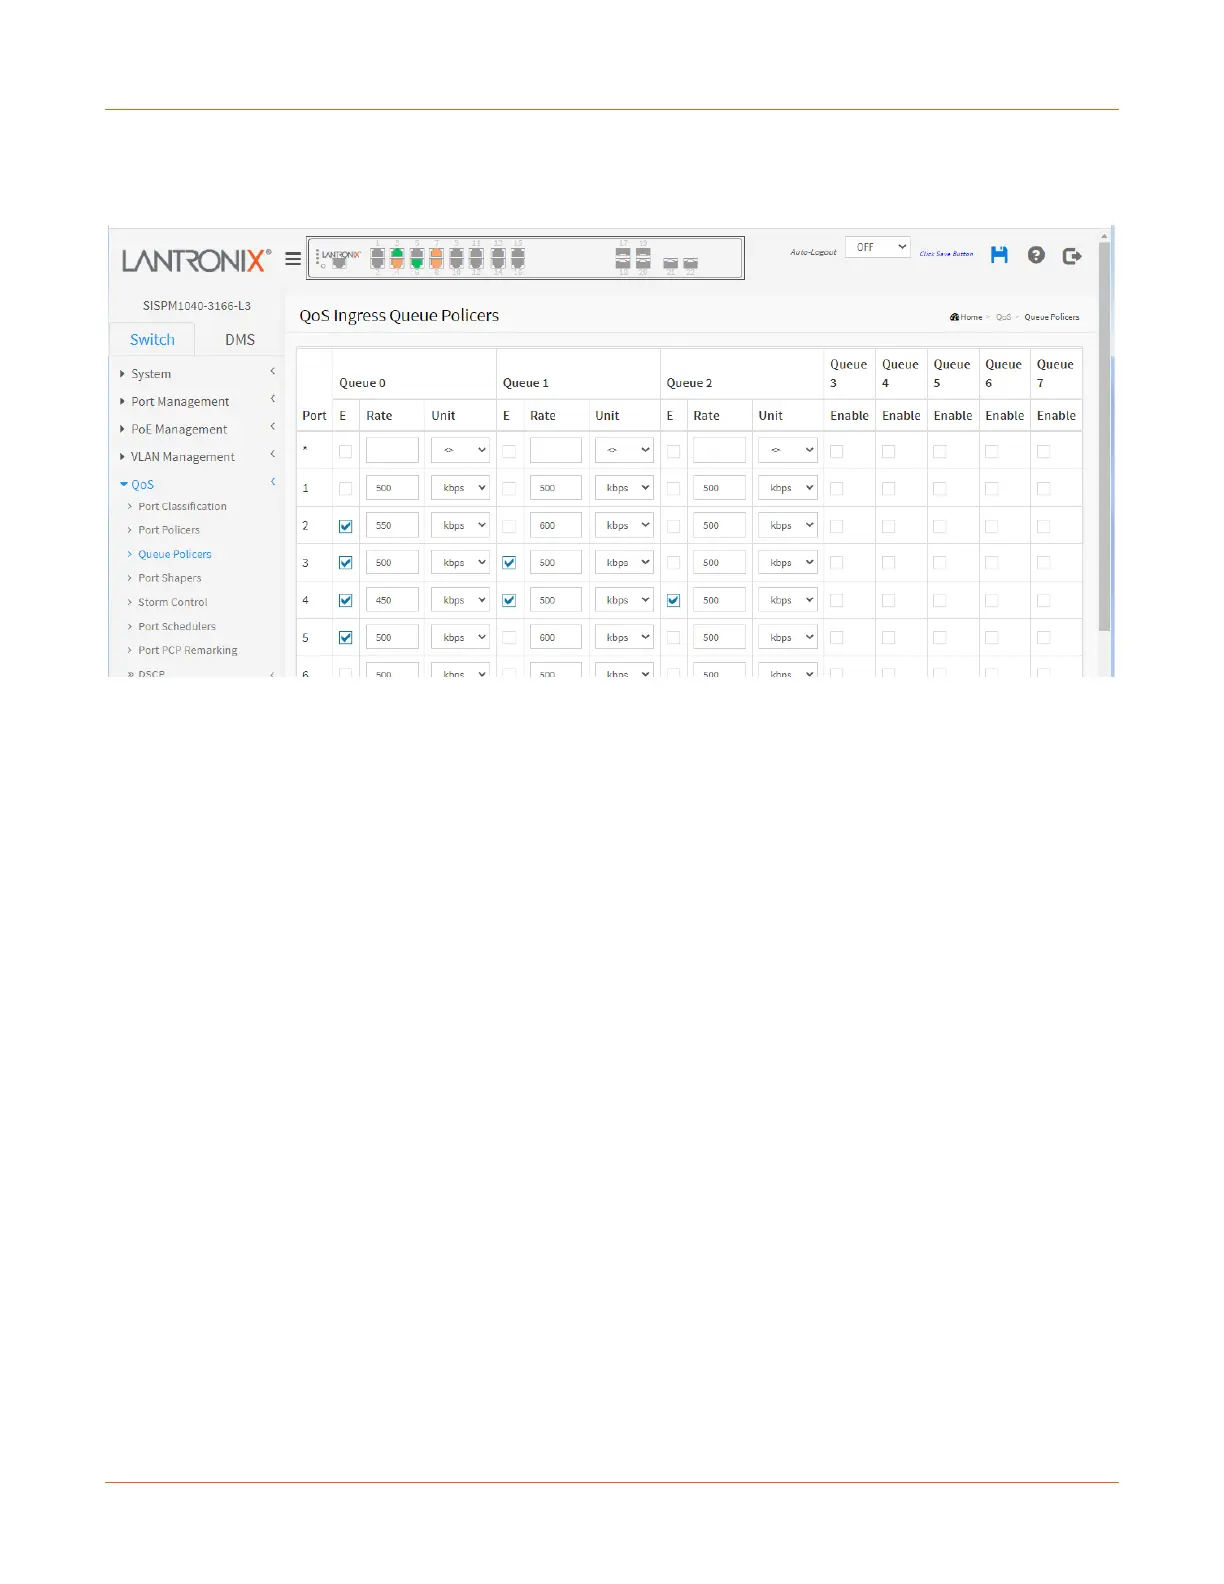Toggle Queue 0 enable checkbox for port 5

[345, 638]
